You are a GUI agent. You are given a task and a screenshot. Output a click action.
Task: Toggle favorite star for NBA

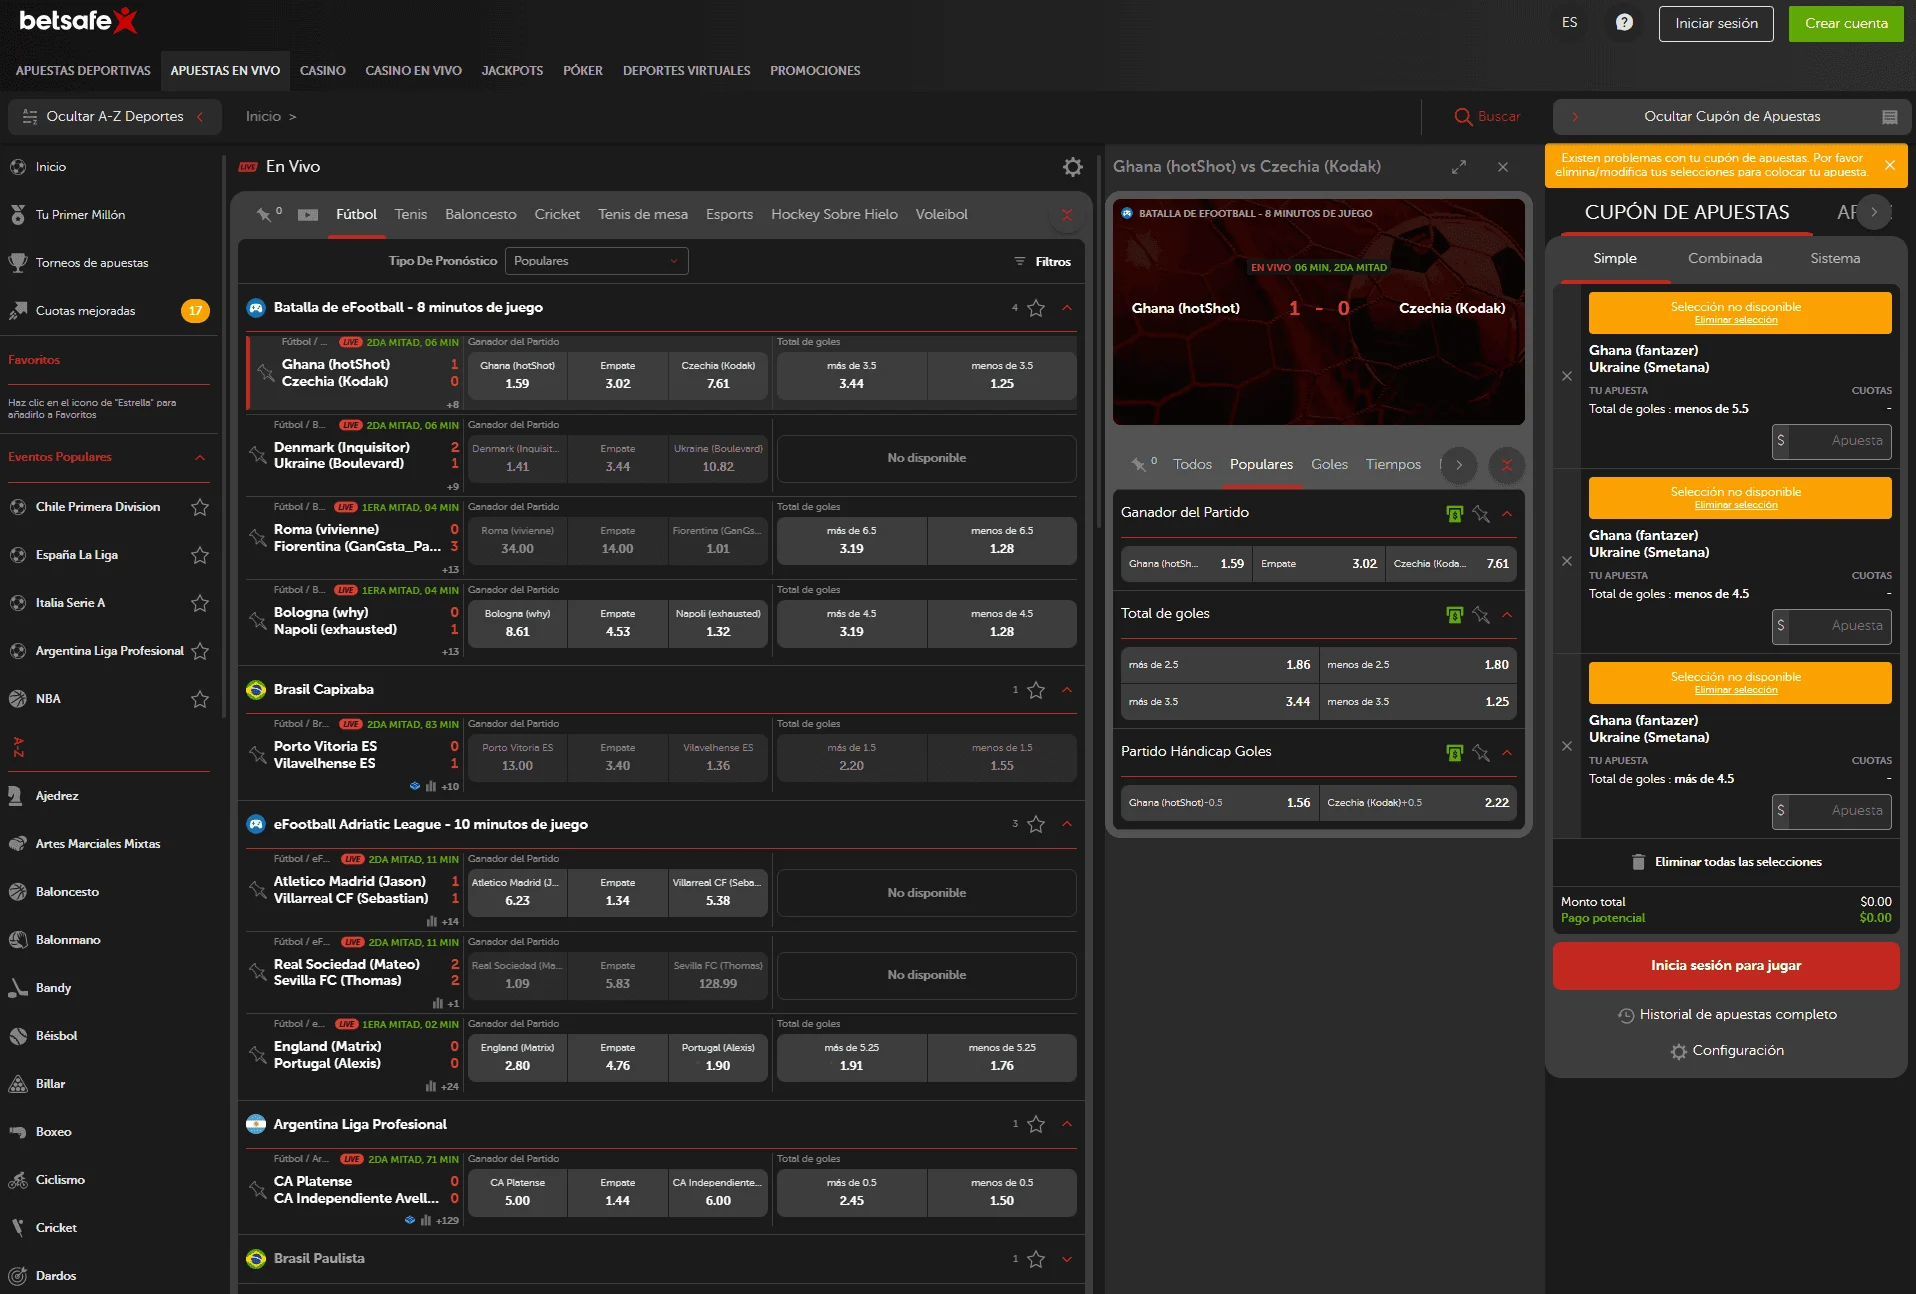point(200,699)
